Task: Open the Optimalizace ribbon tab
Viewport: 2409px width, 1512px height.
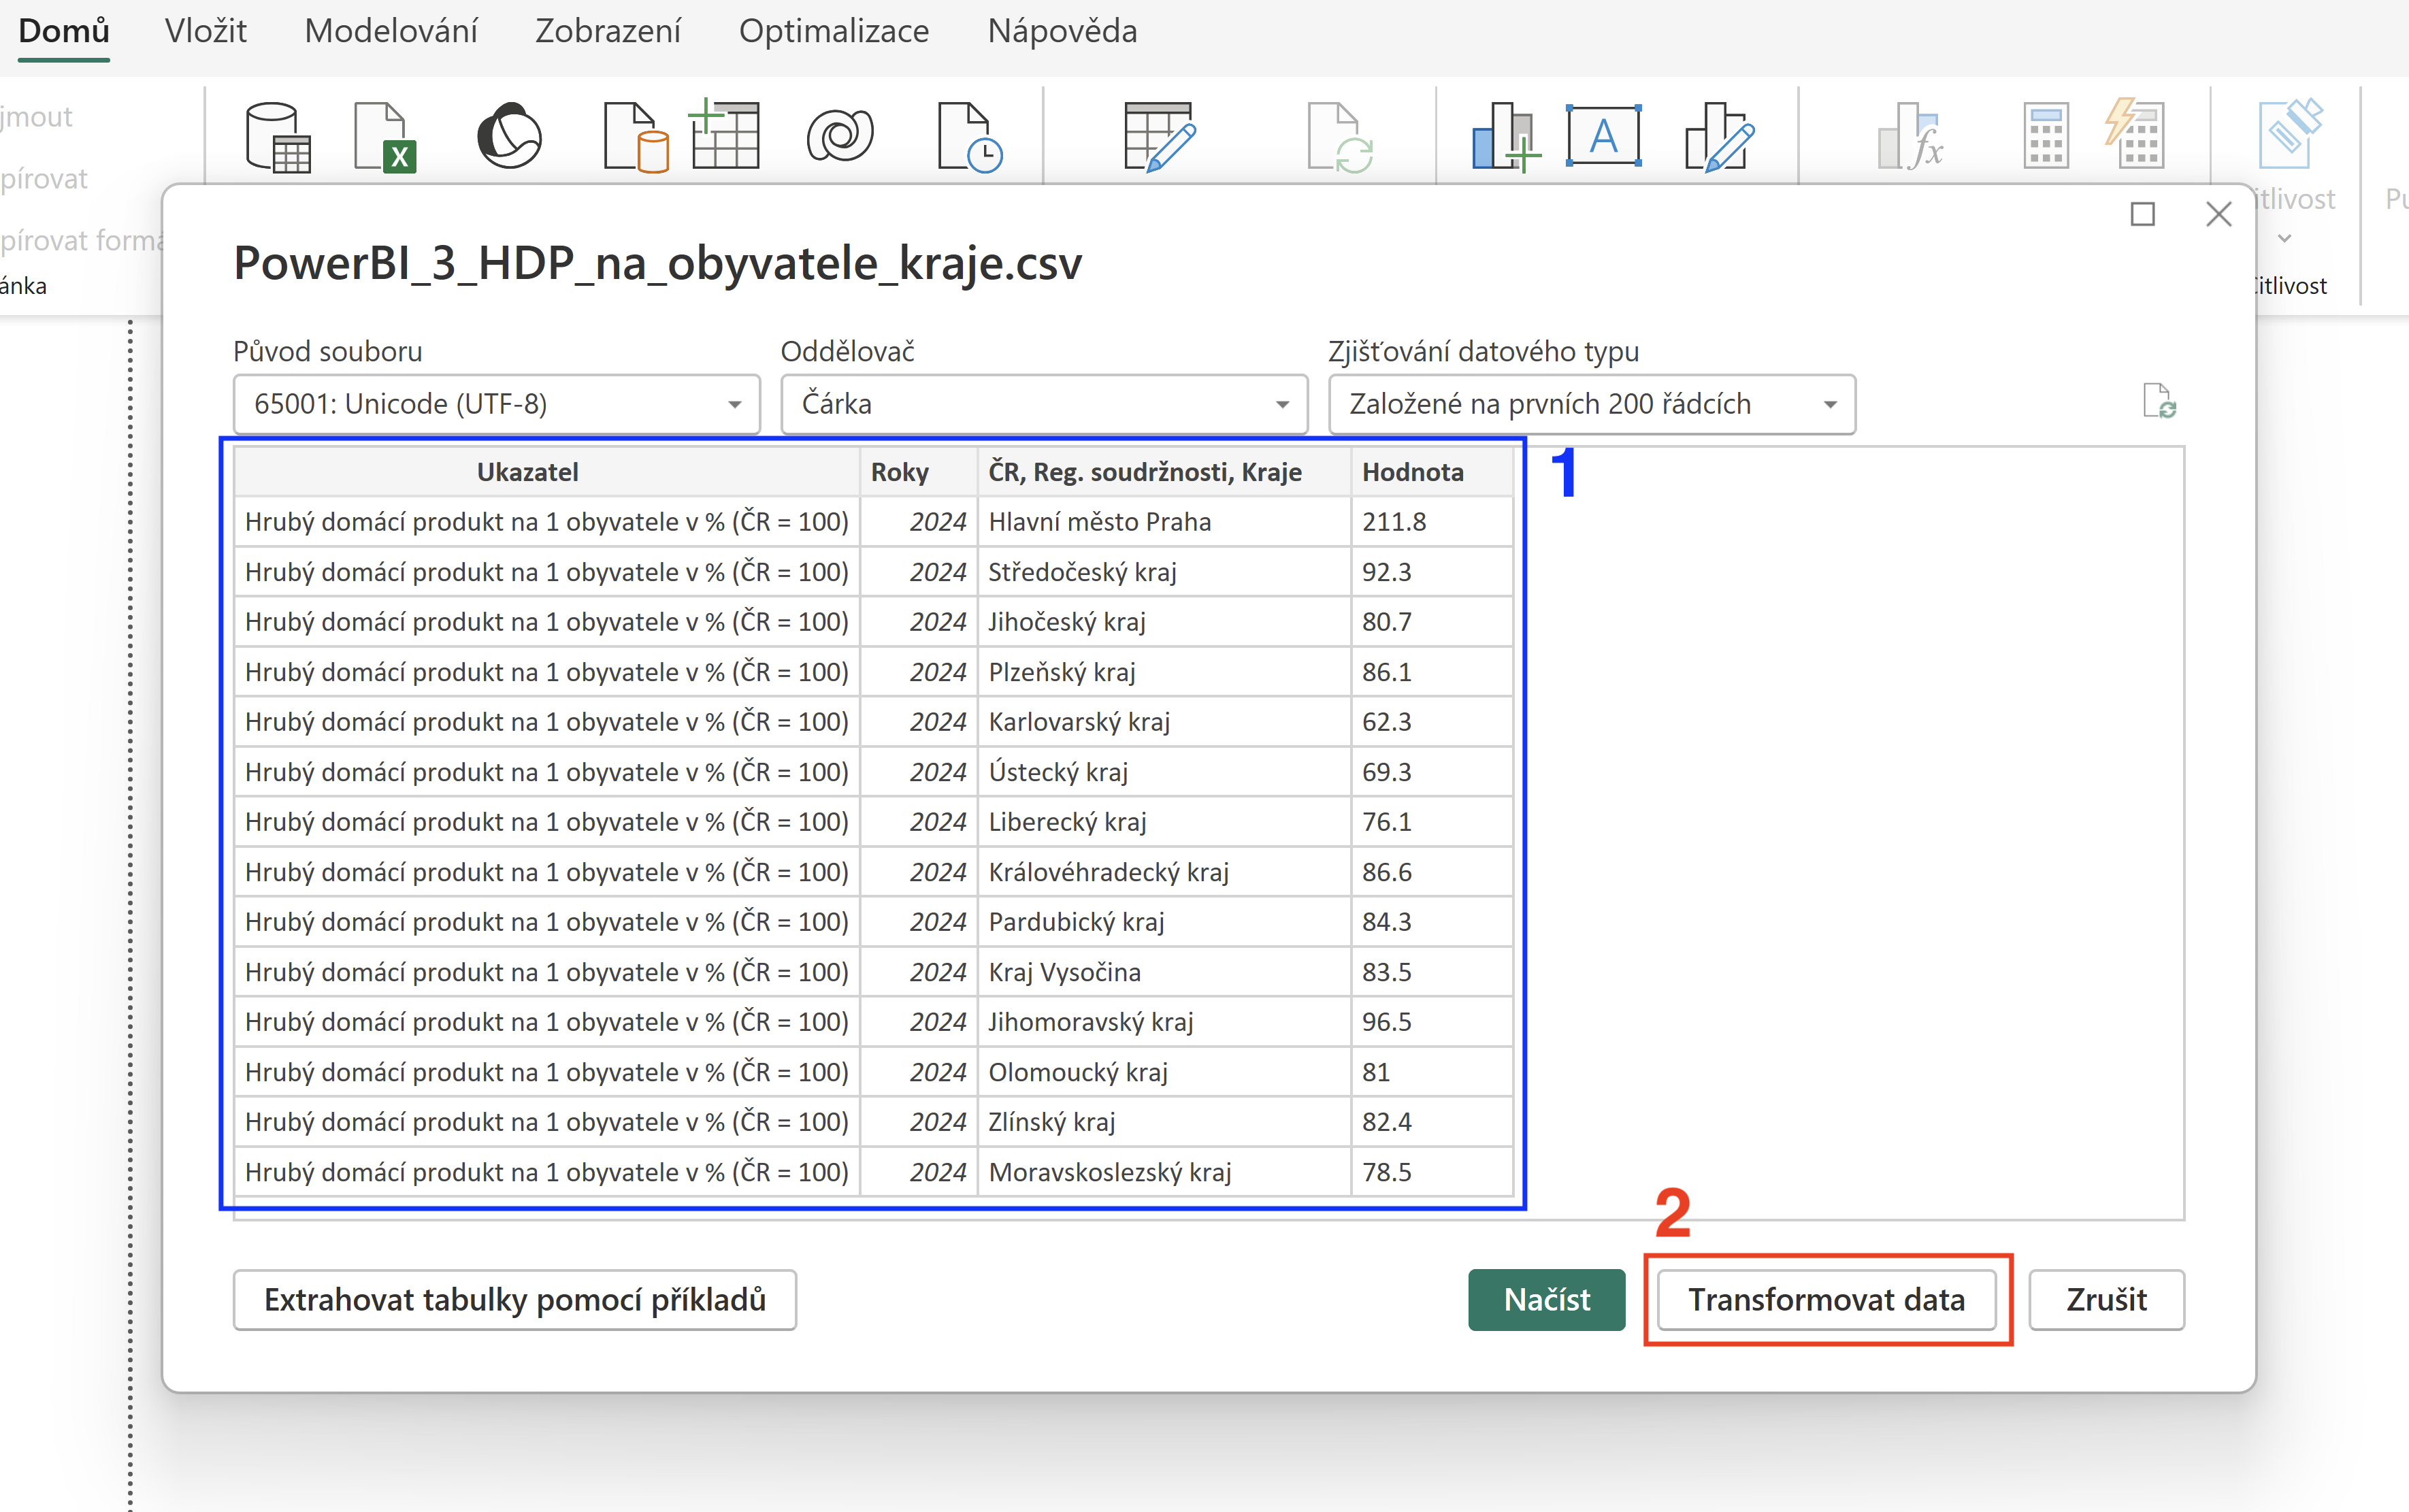Action: pyautogui.click(x=834, y=31)
